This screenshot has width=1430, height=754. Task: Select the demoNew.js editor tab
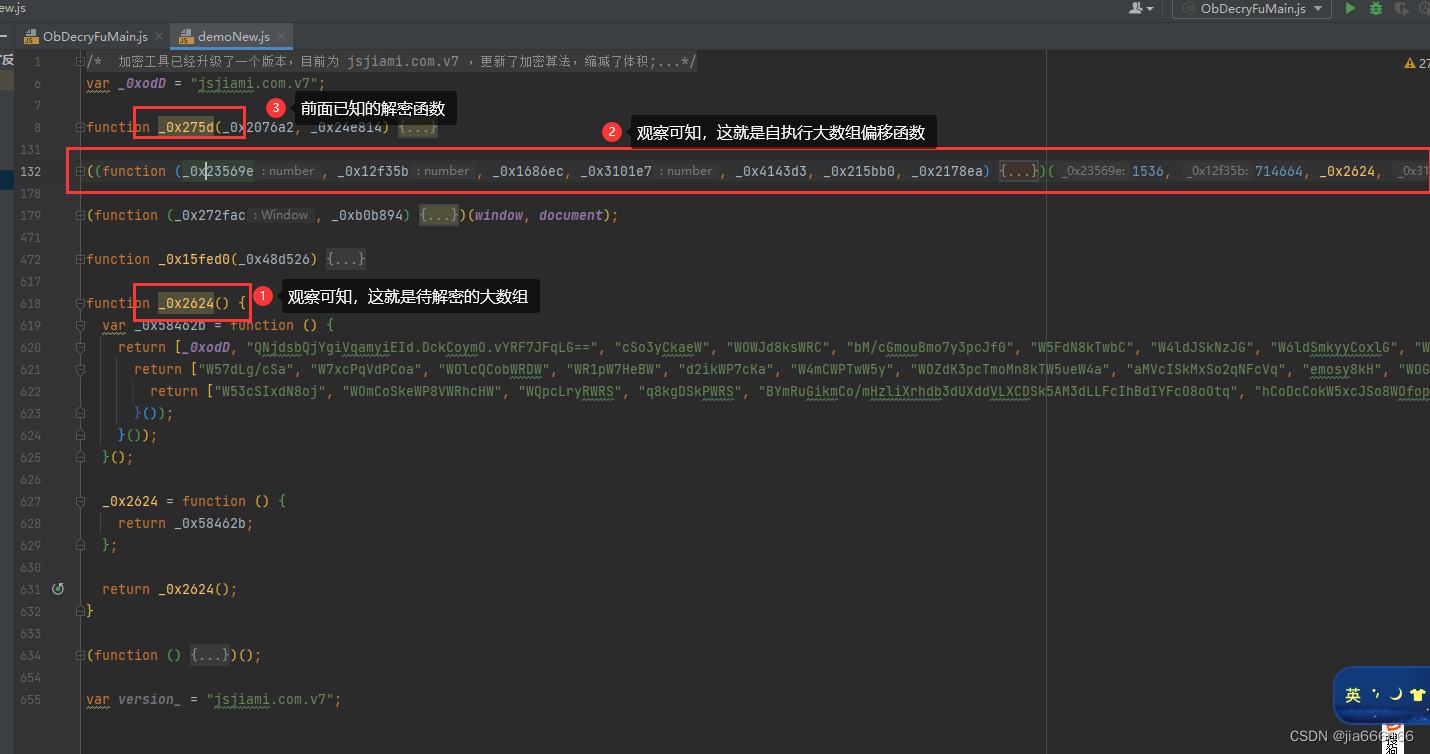tap(233, 36)
